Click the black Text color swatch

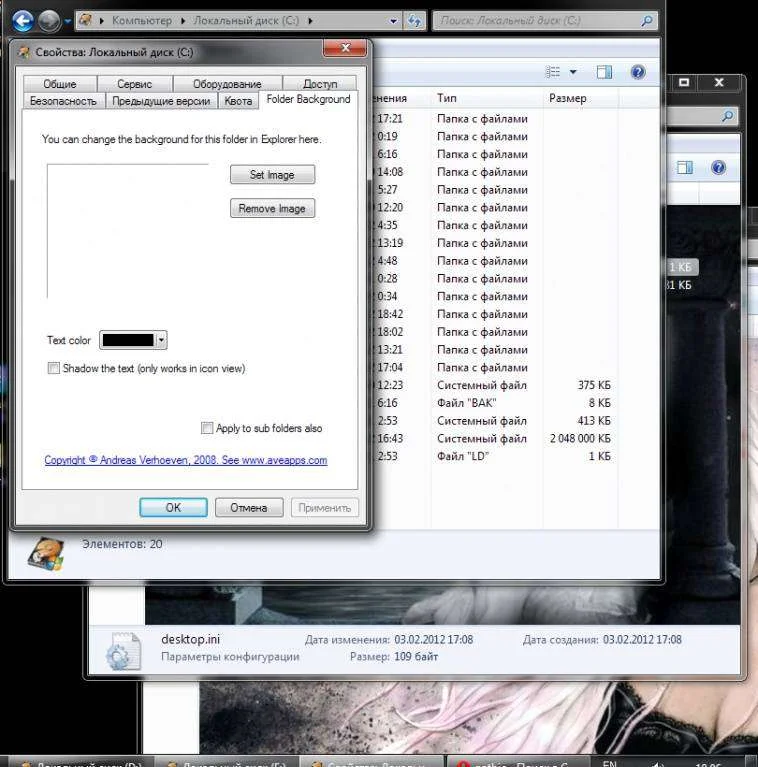pyautogui.click(x=128, y=340)
